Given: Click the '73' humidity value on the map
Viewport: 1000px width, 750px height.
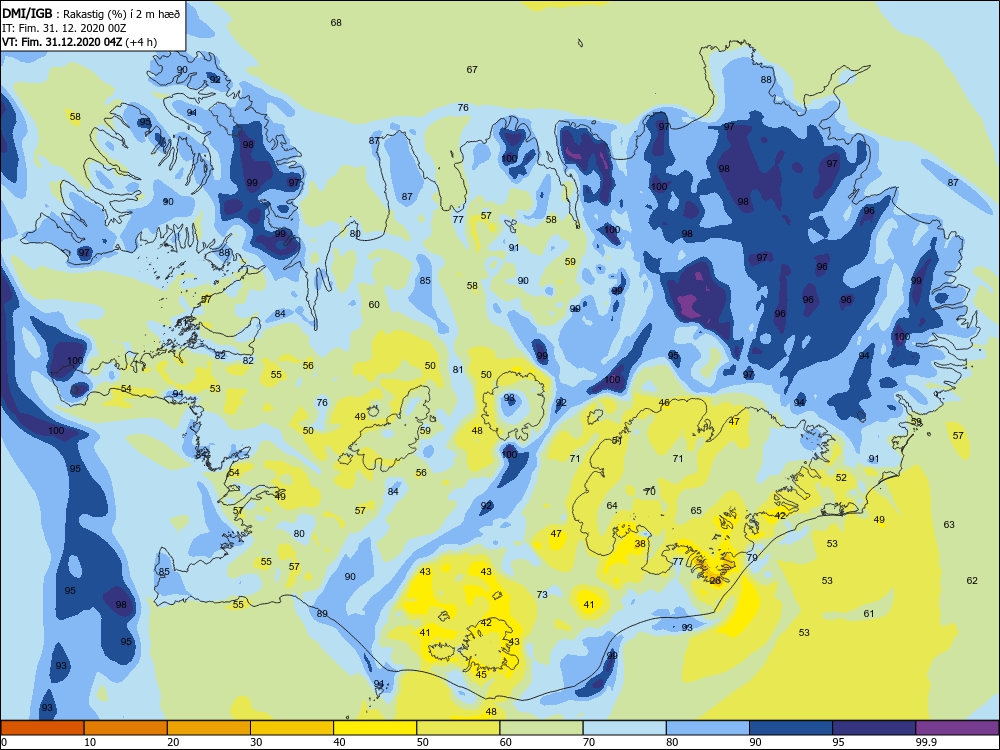Looking at the screenshot, I should pos(542,594).
